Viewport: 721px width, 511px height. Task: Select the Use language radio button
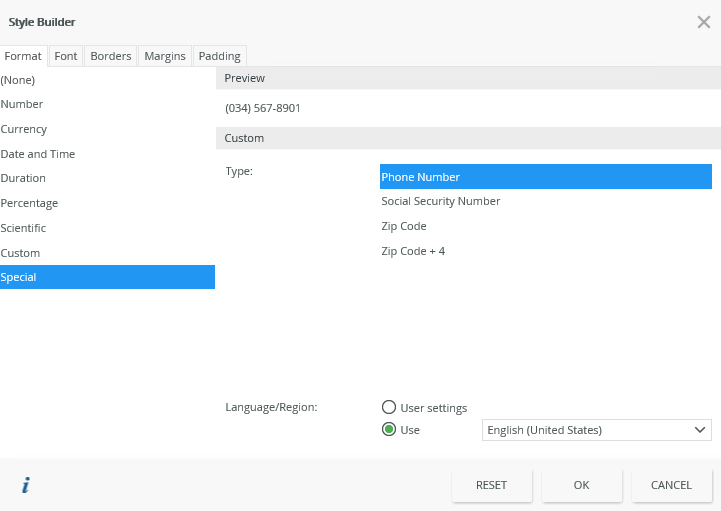[x=389, y=430]
